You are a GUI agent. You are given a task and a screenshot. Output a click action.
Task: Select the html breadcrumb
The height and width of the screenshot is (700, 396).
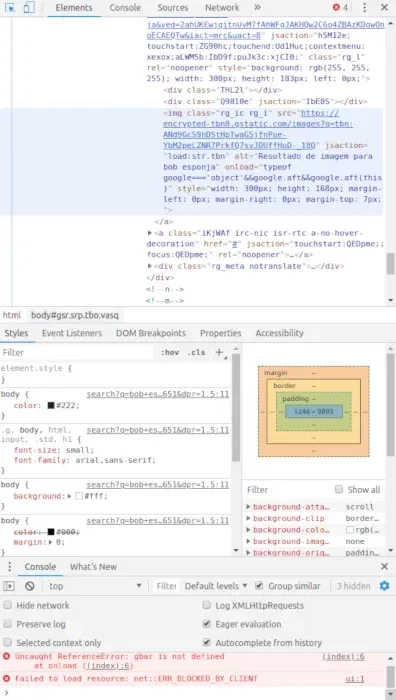(x=12, y=315)
